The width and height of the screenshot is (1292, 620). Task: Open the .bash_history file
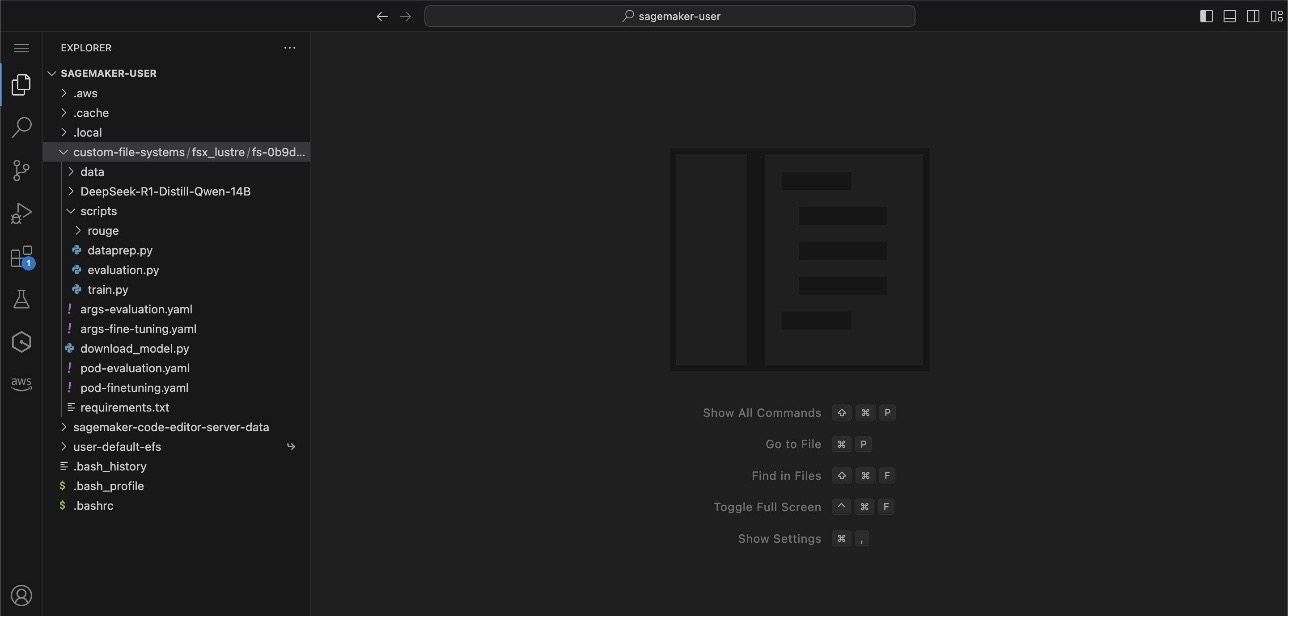coord(176,467)
